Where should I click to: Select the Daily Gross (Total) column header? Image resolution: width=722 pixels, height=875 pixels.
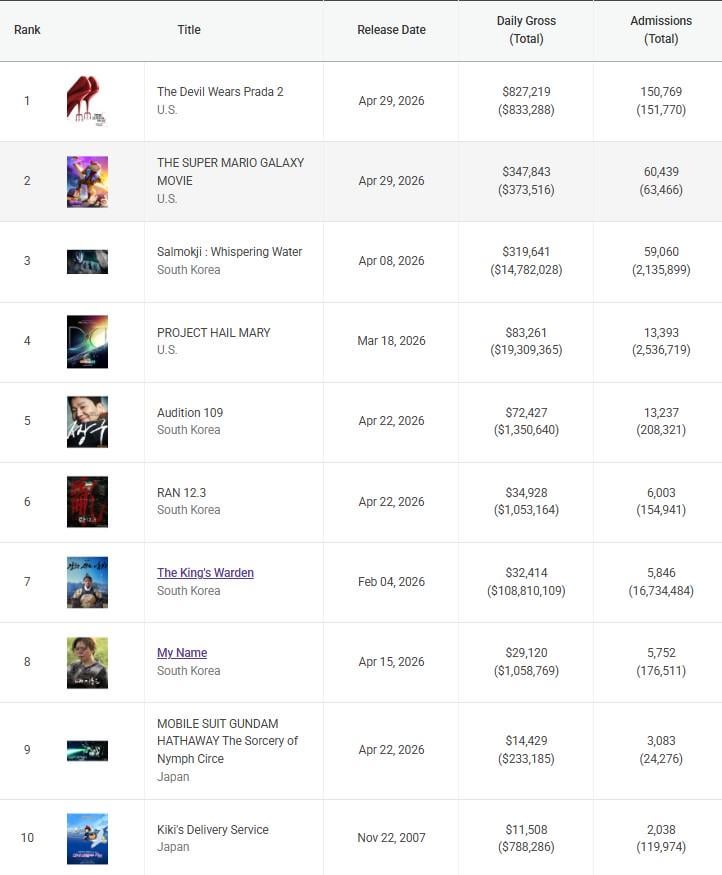click(526, 30)
